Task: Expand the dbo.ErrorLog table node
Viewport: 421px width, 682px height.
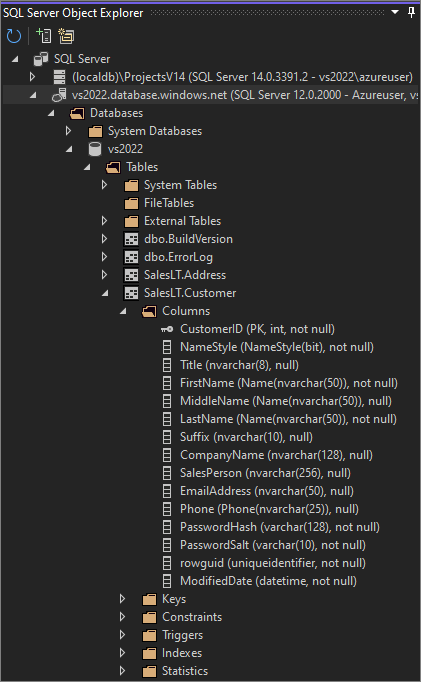Action: [104, 257]
